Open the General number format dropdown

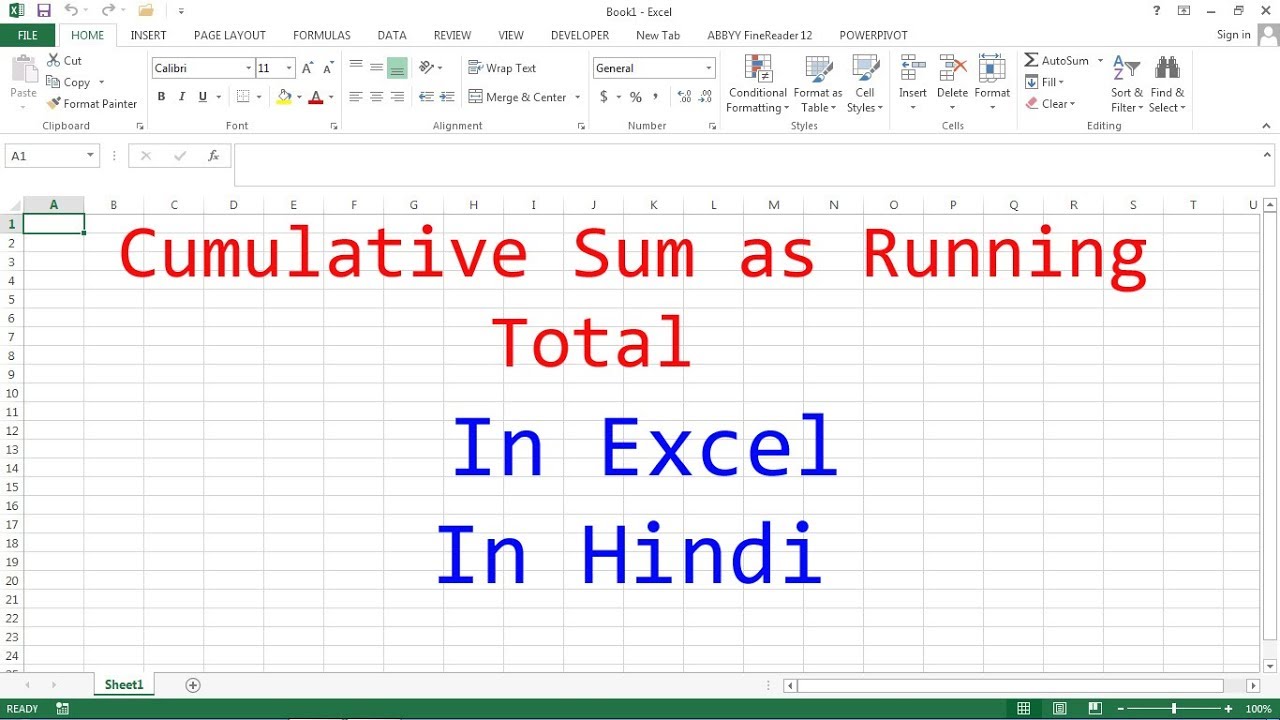pos(709,68)
